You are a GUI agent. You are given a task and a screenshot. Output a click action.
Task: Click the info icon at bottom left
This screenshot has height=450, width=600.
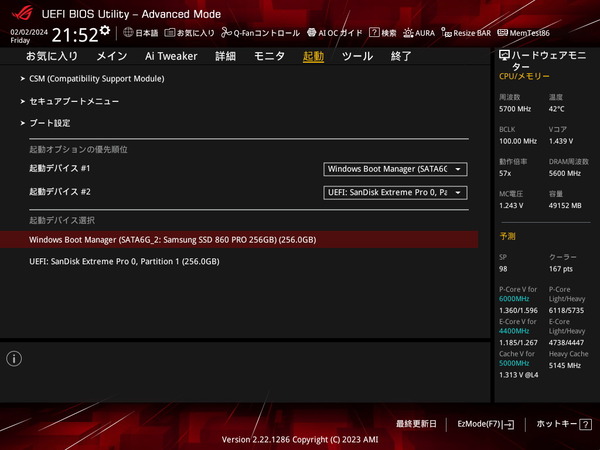(14, 358)
